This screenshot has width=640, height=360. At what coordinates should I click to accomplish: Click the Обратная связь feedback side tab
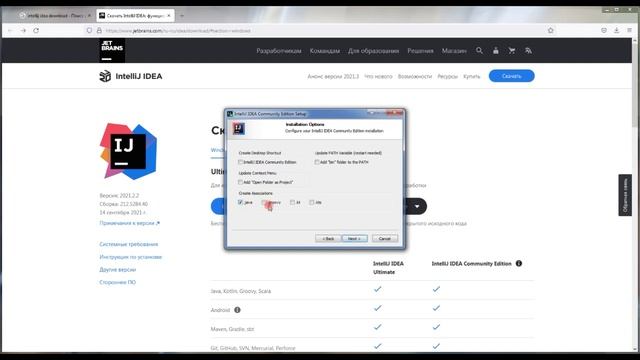[x=625, y=195]
